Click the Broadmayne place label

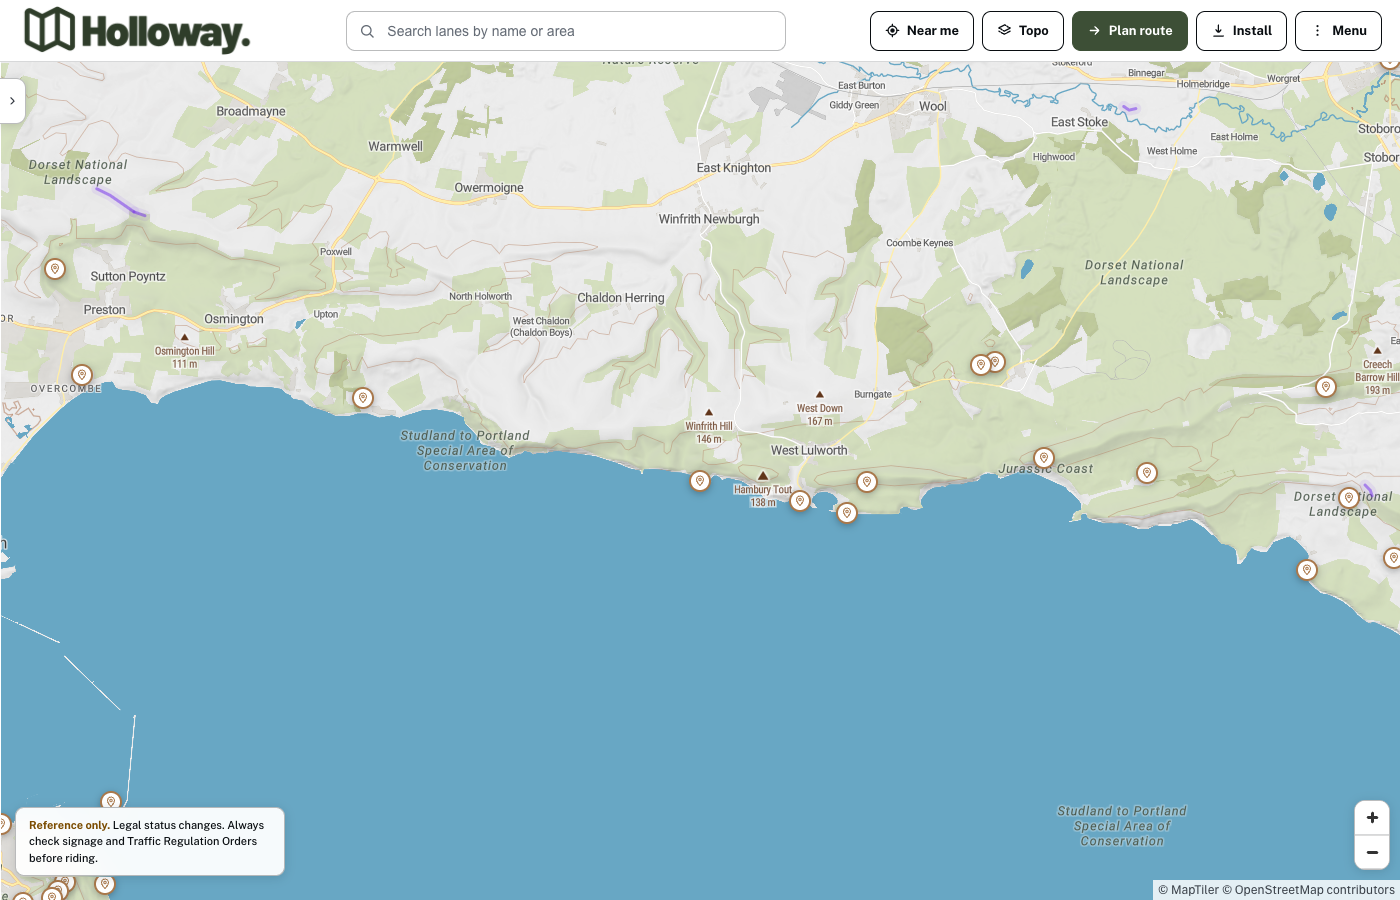[251, 111]
